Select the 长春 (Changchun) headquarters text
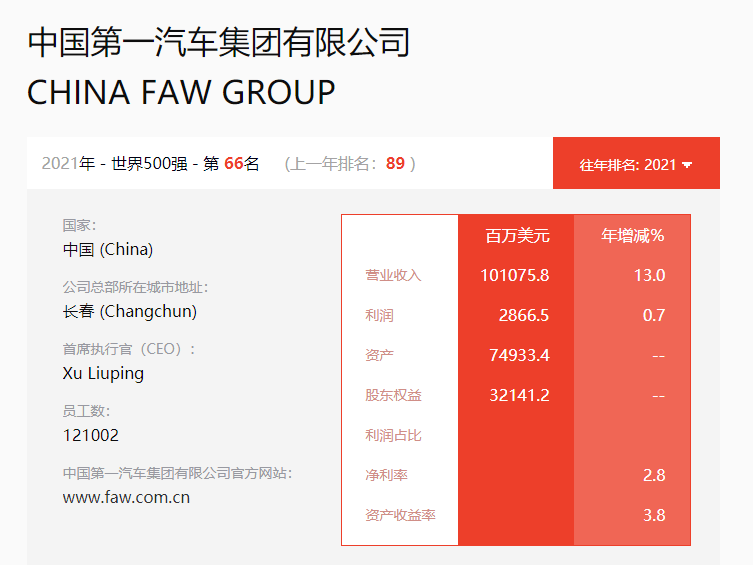 coord(130,312)
